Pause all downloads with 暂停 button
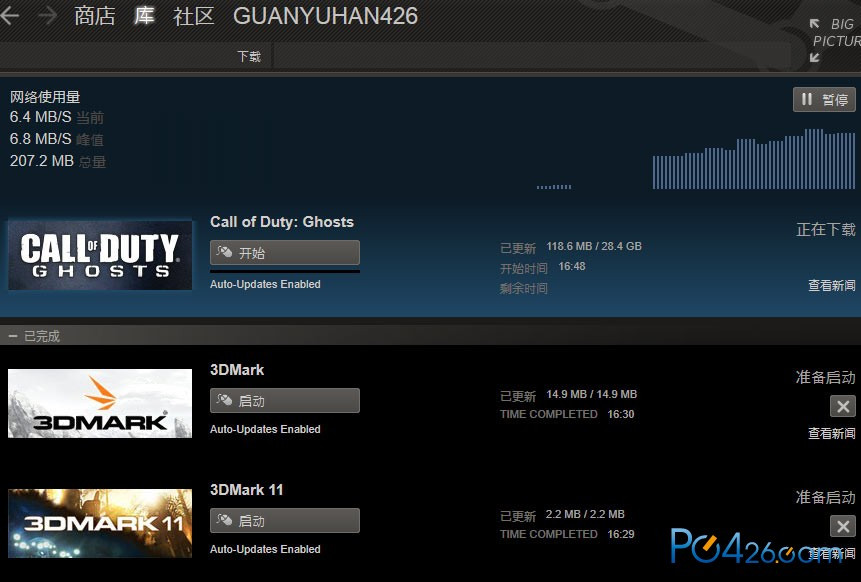861x582 pixels. tap(824, 99)
